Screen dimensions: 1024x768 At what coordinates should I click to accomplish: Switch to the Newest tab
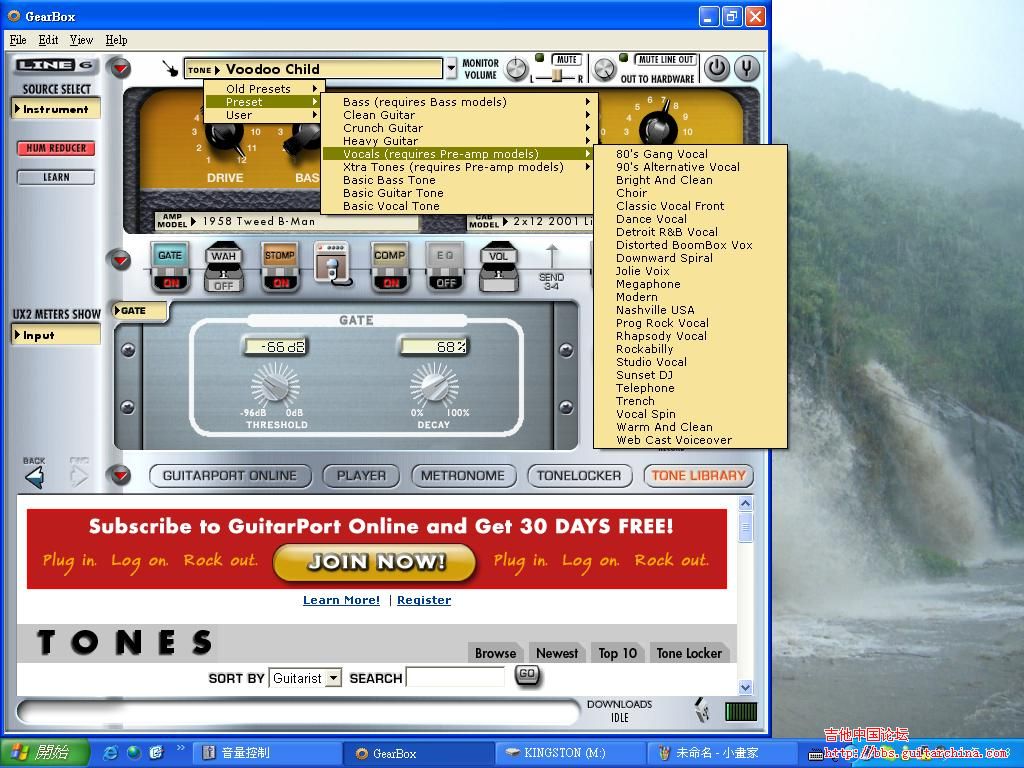tap(557, 653)
